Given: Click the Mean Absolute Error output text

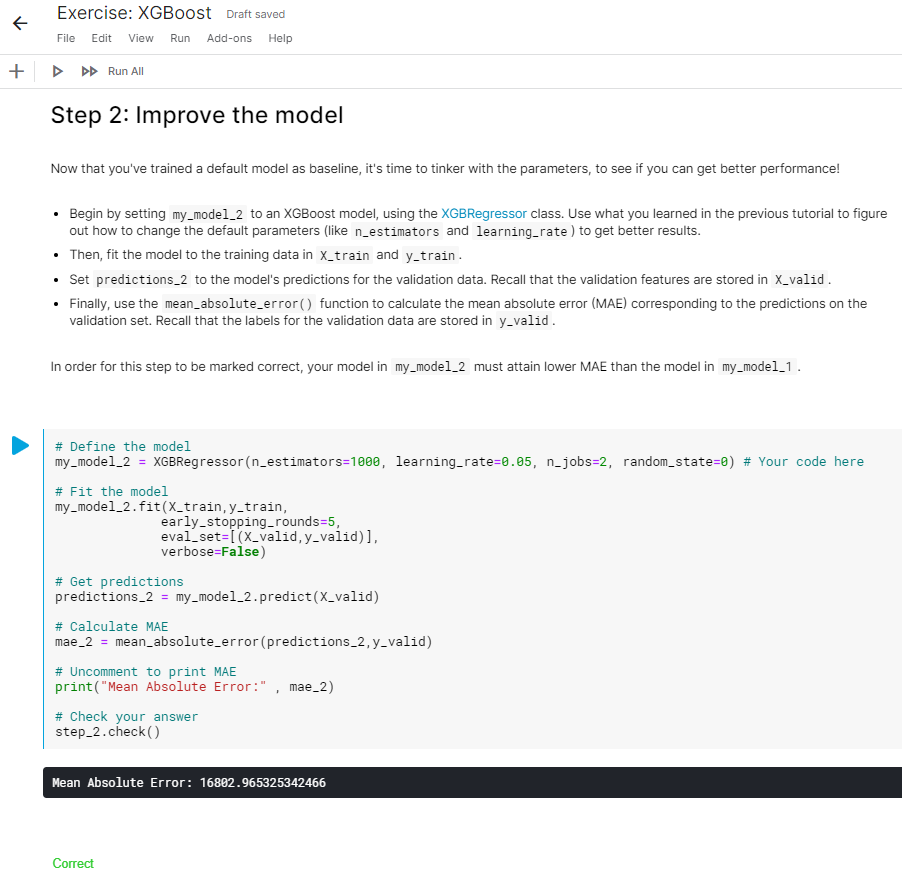Looking at the screenshot, I should [189, 783].
